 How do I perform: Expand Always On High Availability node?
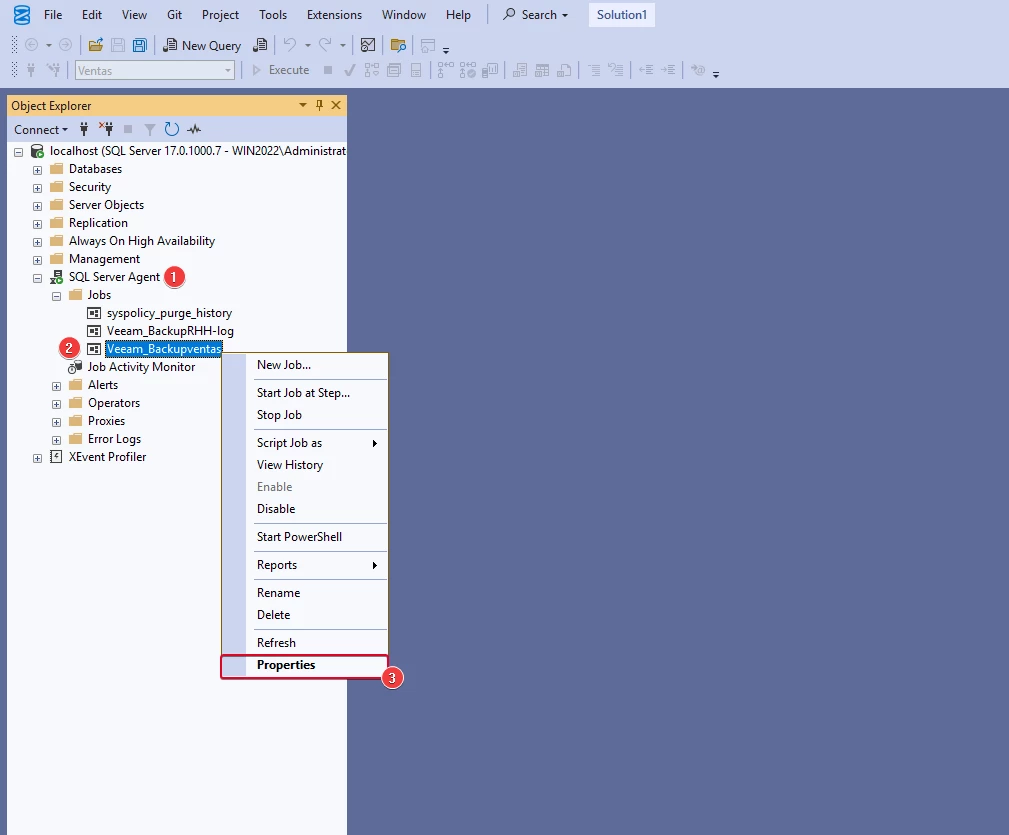pos(37,242)
